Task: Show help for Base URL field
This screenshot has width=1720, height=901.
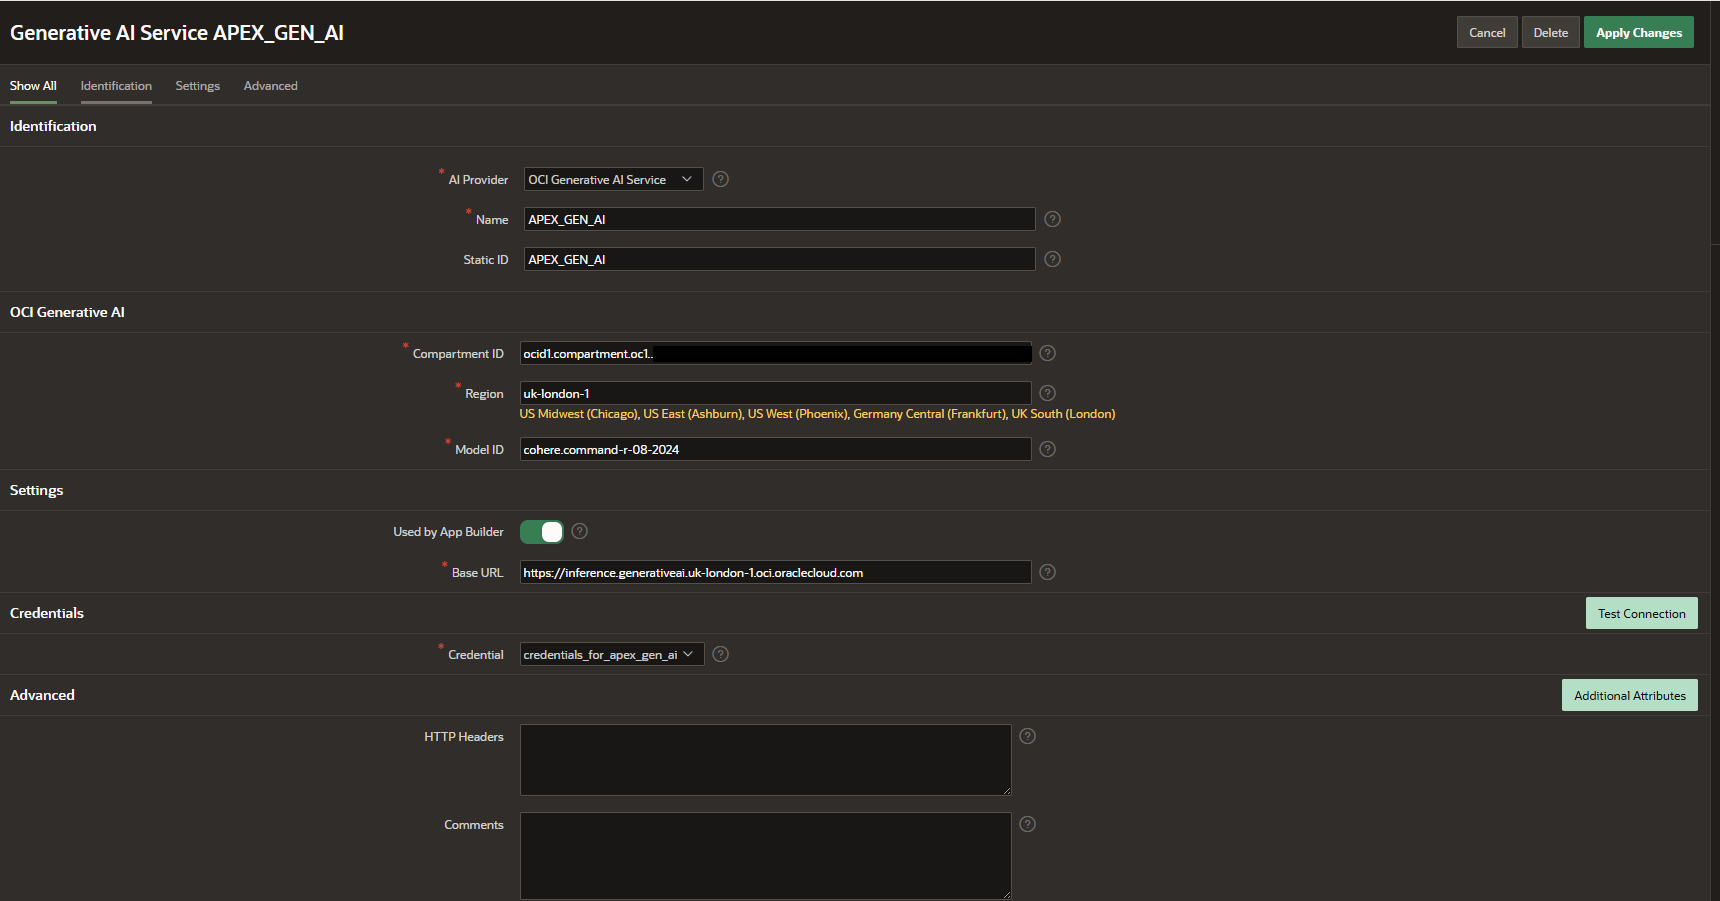Action: (x=1047, y=572)
